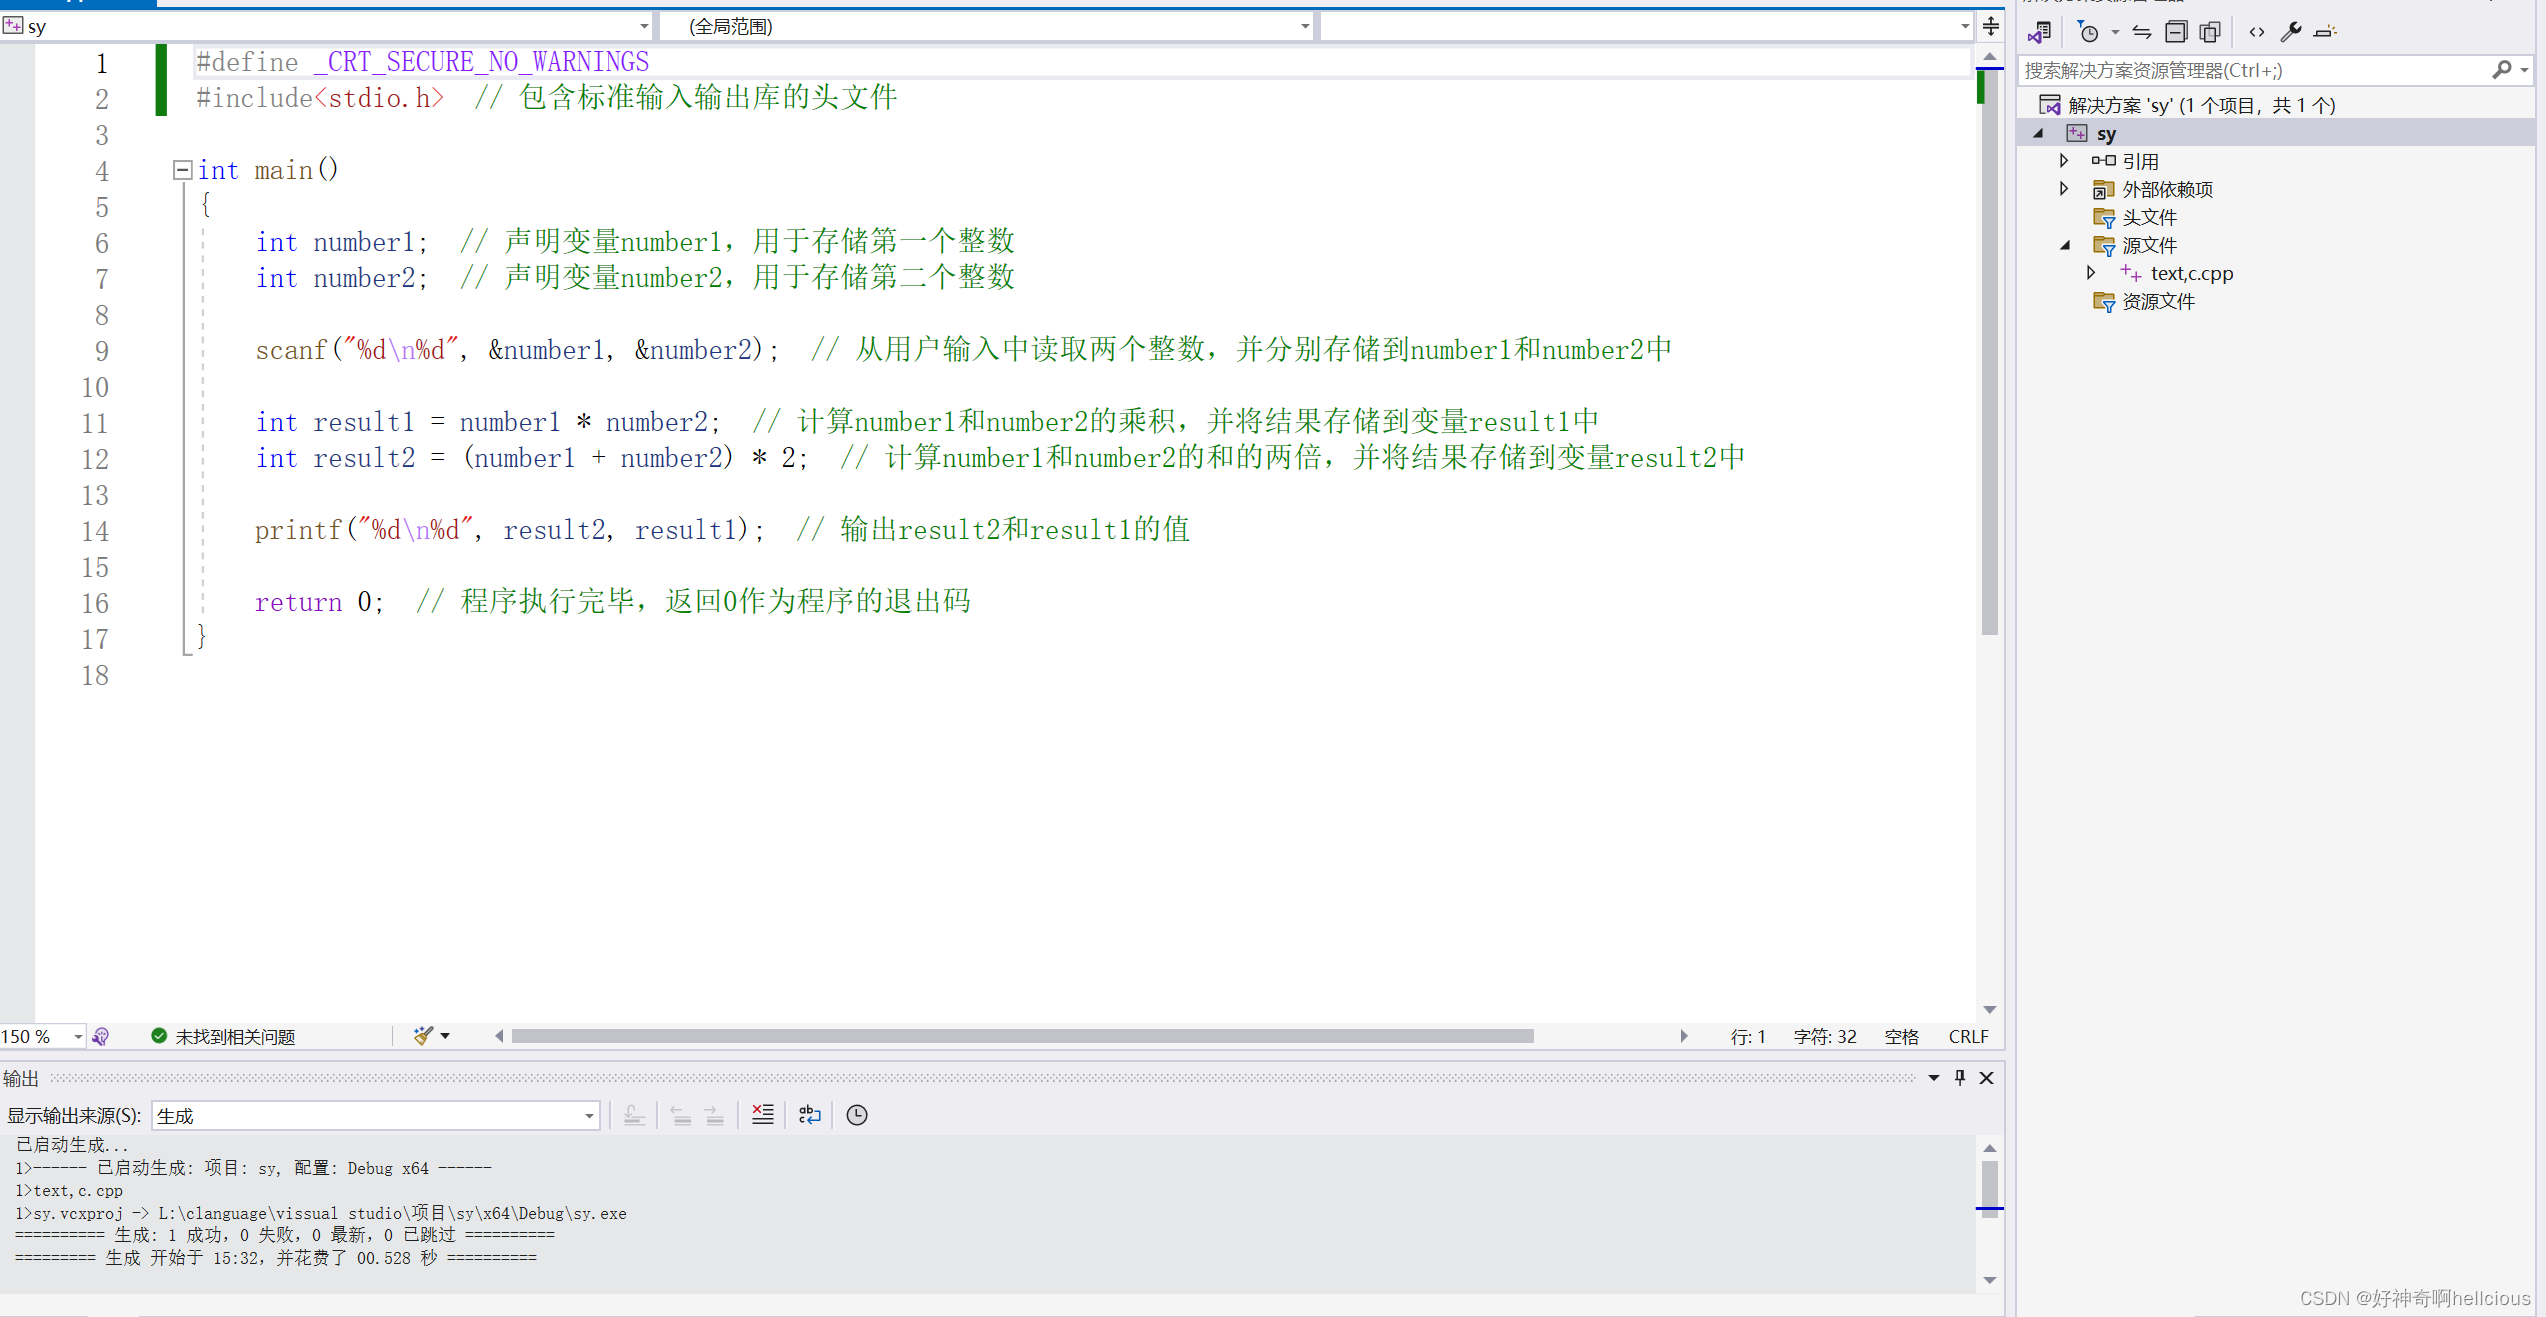Pin the output window panel

1959,1077
